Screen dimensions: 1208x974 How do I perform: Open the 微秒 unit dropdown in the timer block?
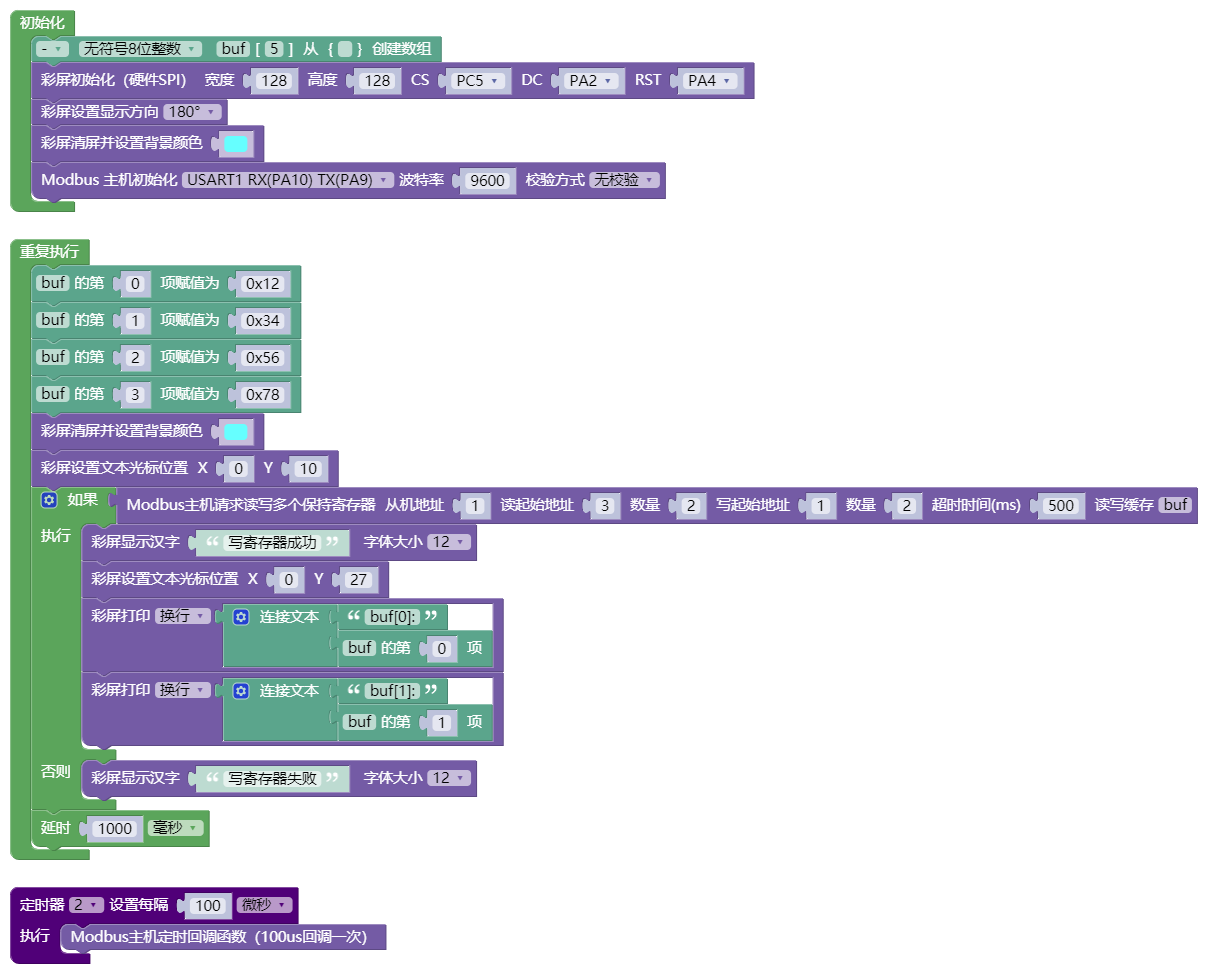(265, 905)
